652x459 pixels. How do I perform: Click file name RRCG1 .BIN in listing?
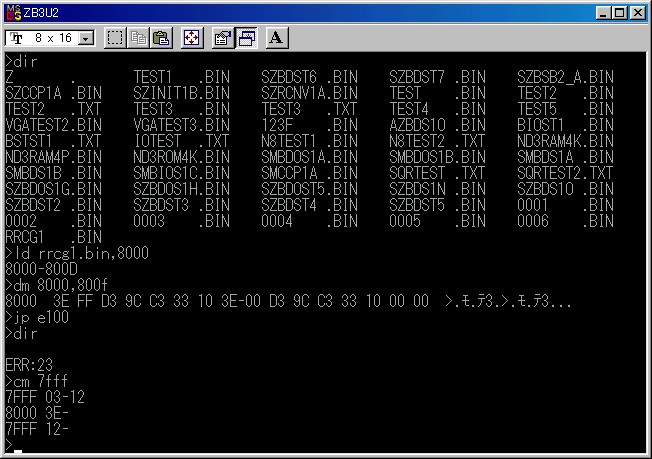click(x=54, y=237)
